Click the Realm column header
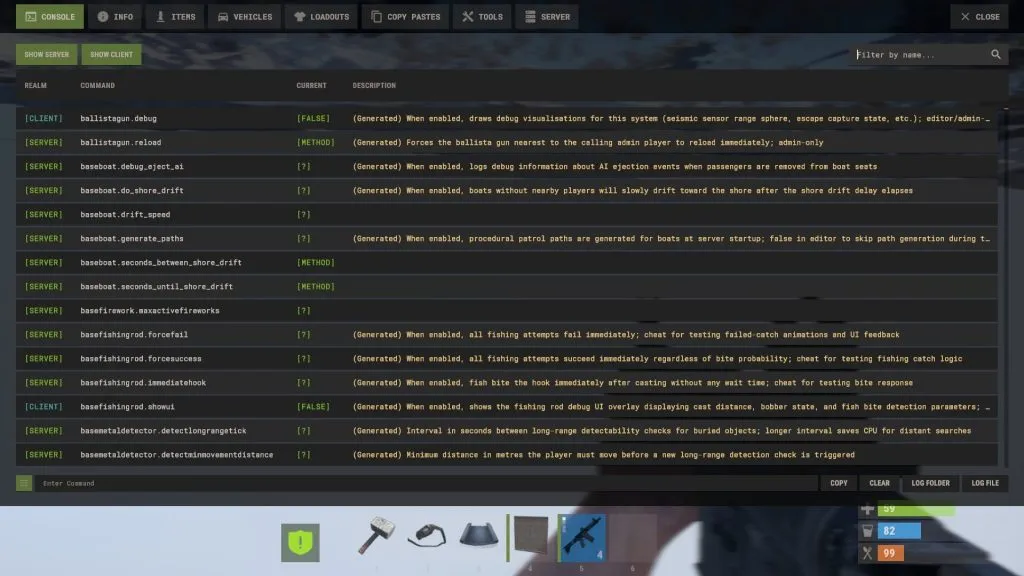This screenshot has width=1024, height=576. [35, 86]
